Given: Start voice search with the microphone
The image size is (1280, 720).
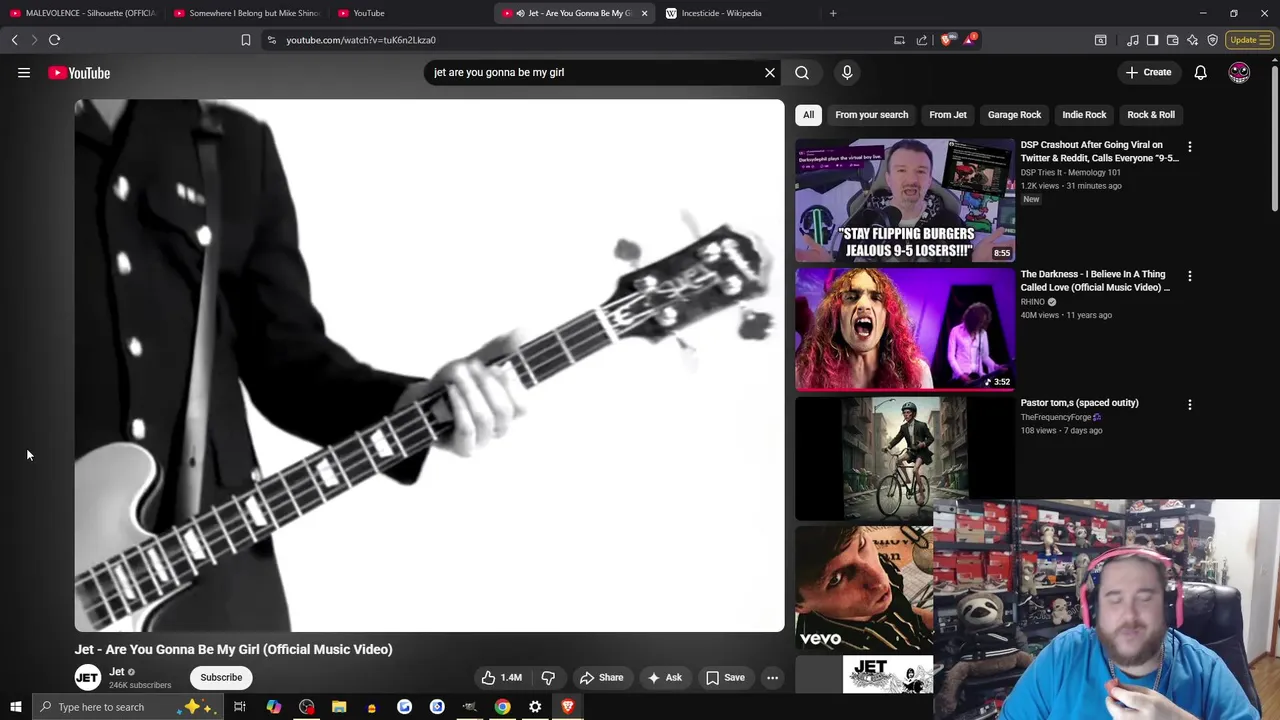Looking at the screenshot, I should [x=847, y=72].
